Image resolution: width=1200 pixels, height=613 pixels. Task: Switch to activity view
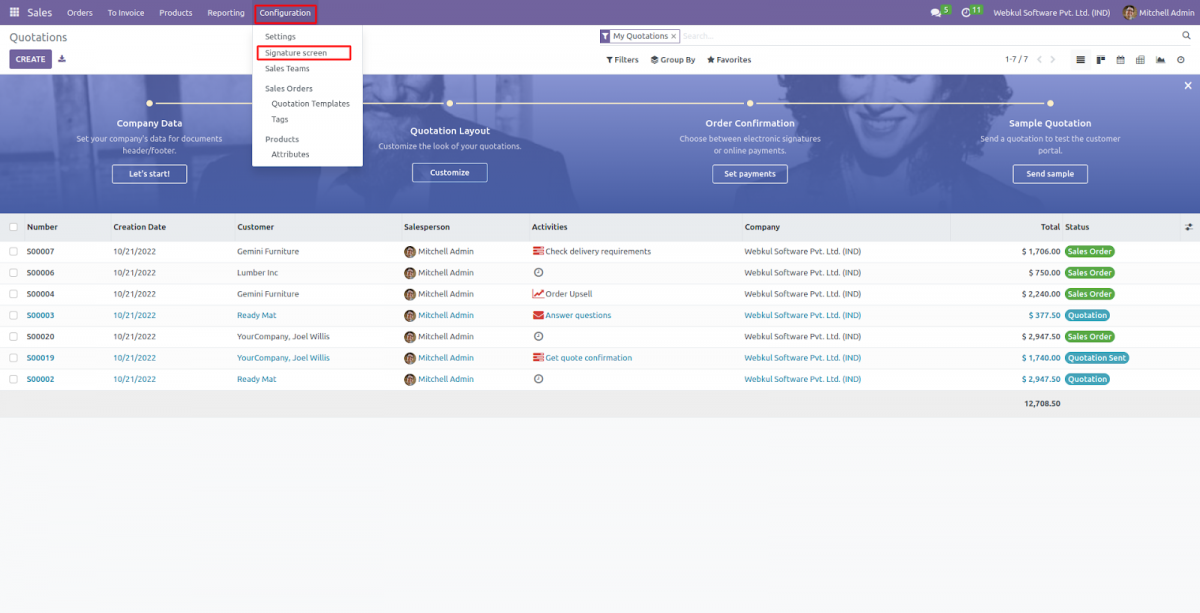point(1181,60)
